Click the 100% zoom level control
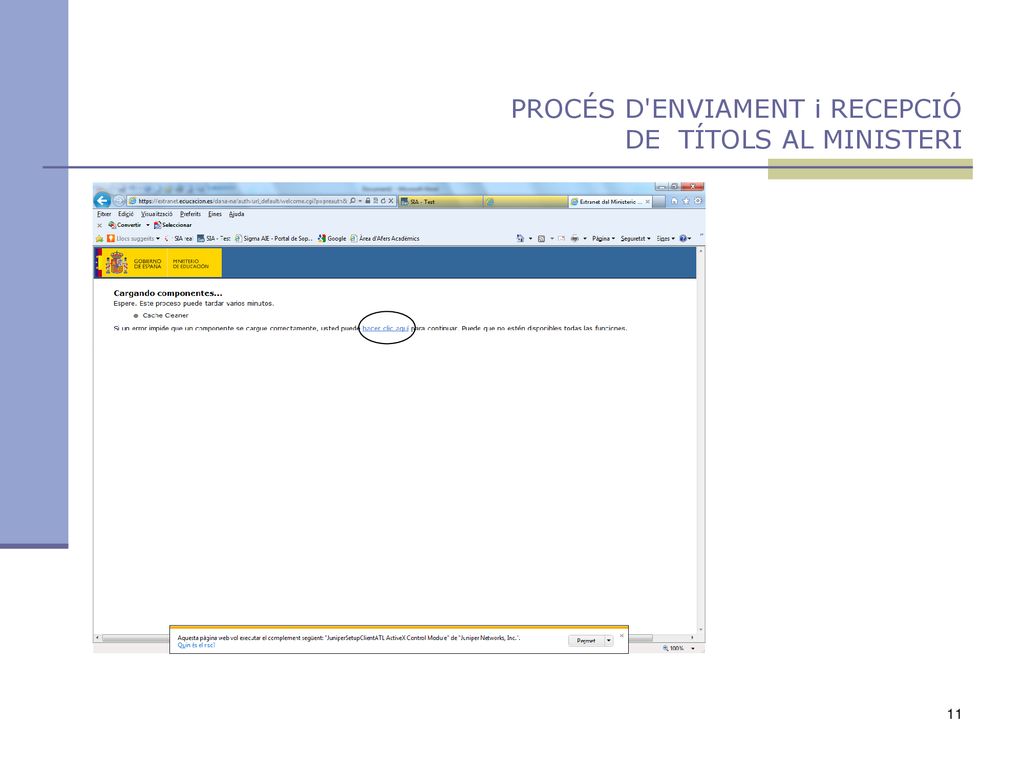Screen dimensions: 1024x768 pyautogui.click(x=673, y=648)
